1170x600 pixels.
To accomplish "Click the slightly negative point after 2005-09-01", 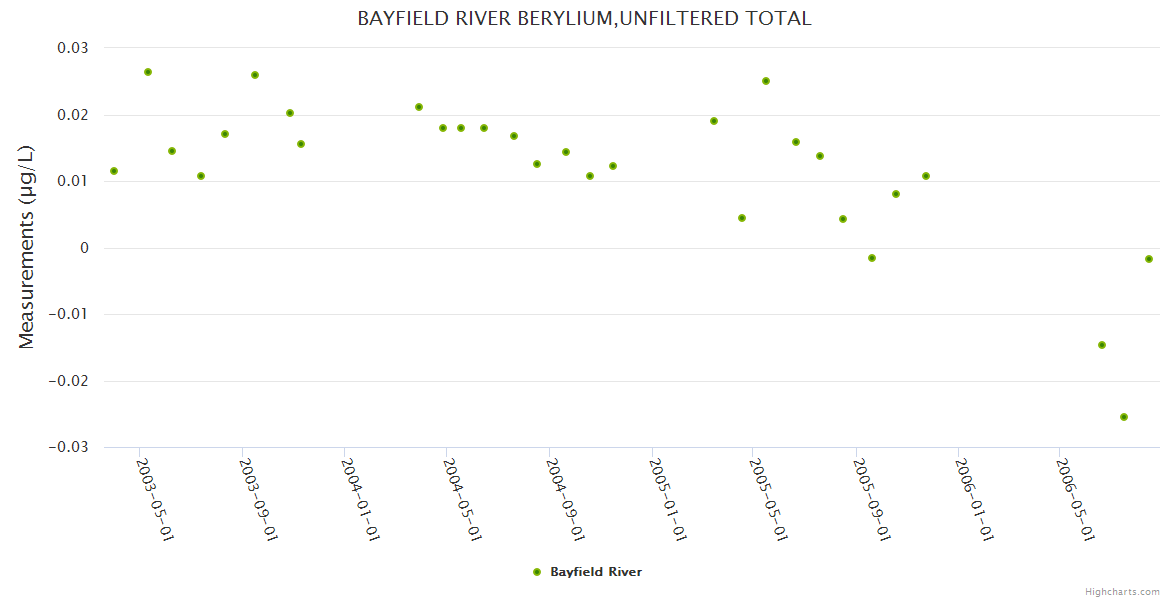I will (x=872, y=258).
